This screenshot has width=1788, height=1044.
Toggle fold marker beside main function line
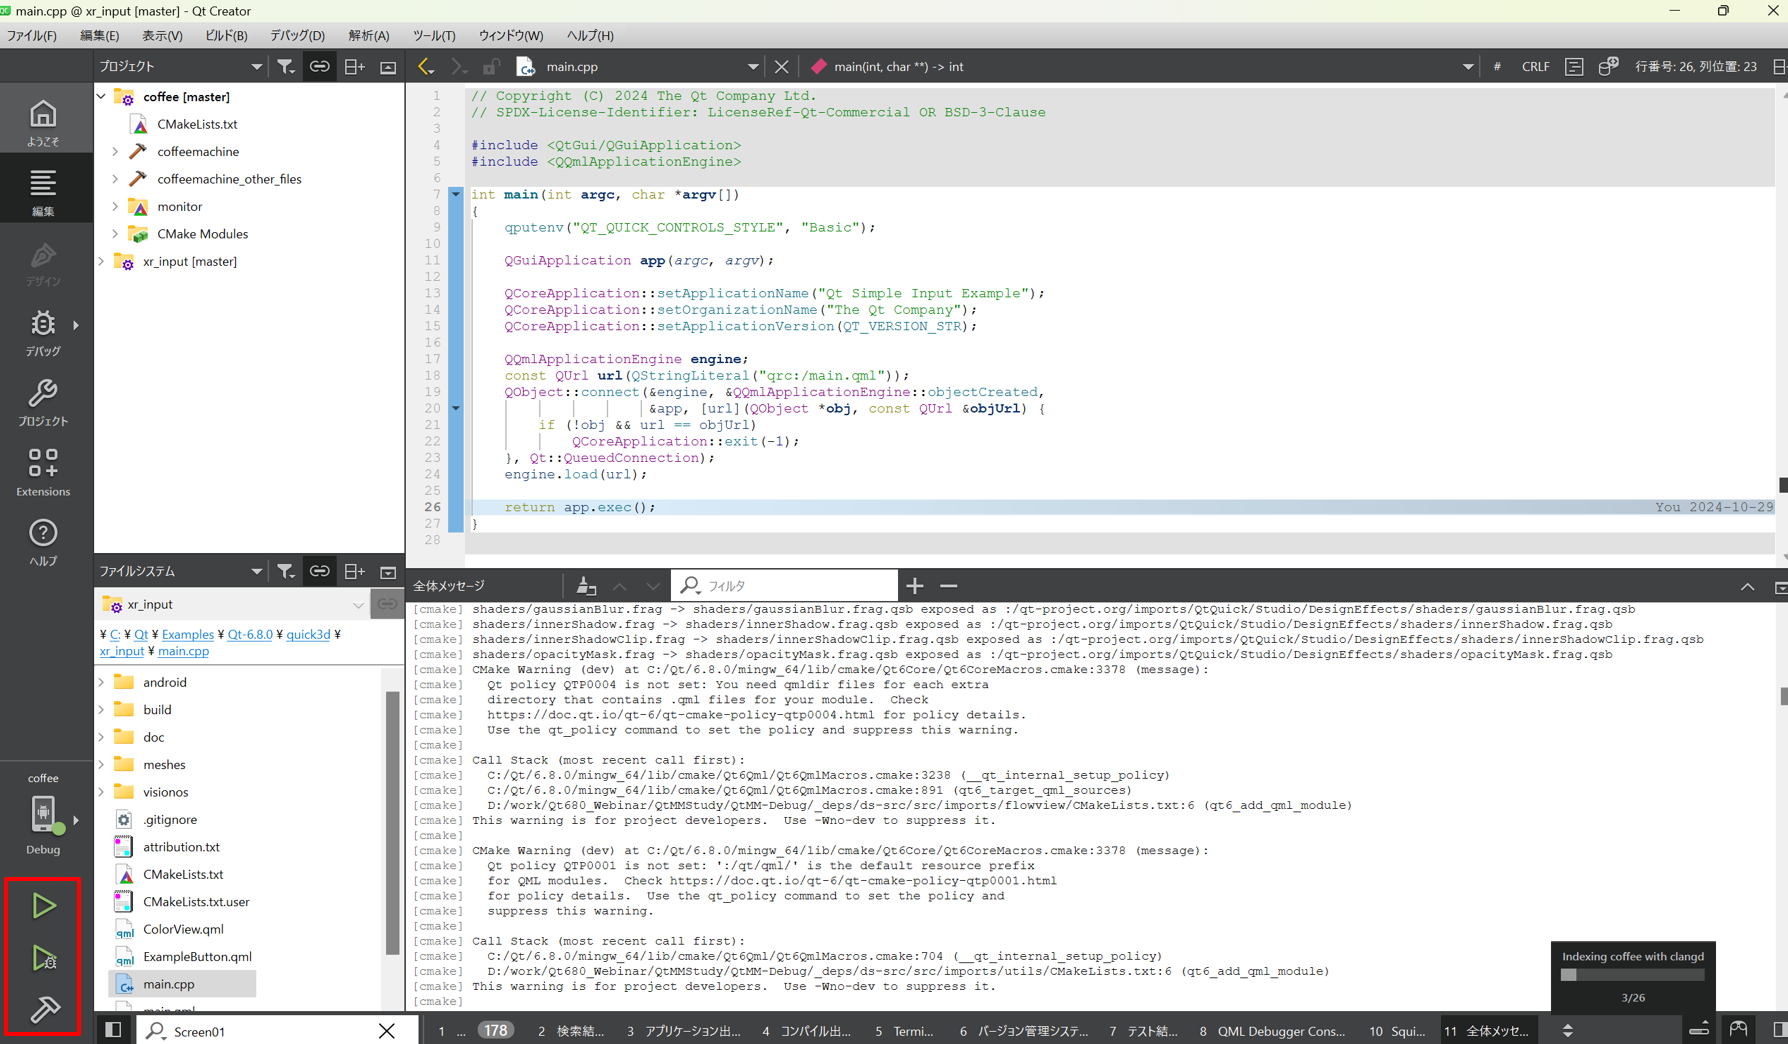pos(456,194)
